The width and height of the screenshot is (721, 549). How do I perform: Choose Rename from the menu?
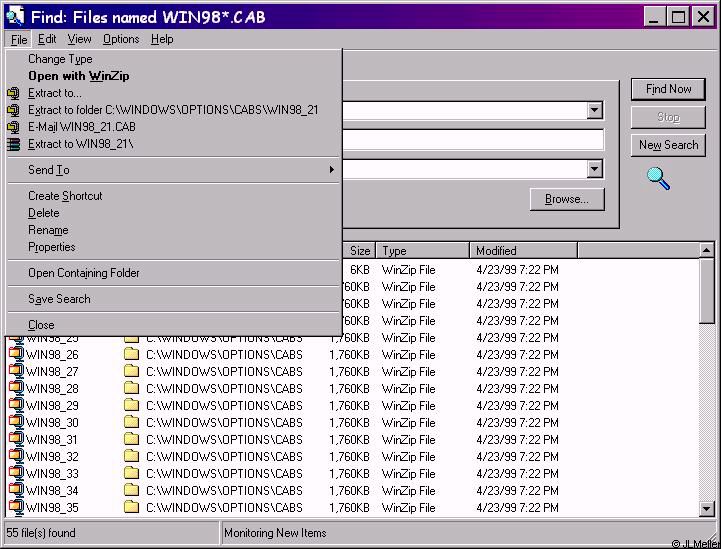click(174, 230)
